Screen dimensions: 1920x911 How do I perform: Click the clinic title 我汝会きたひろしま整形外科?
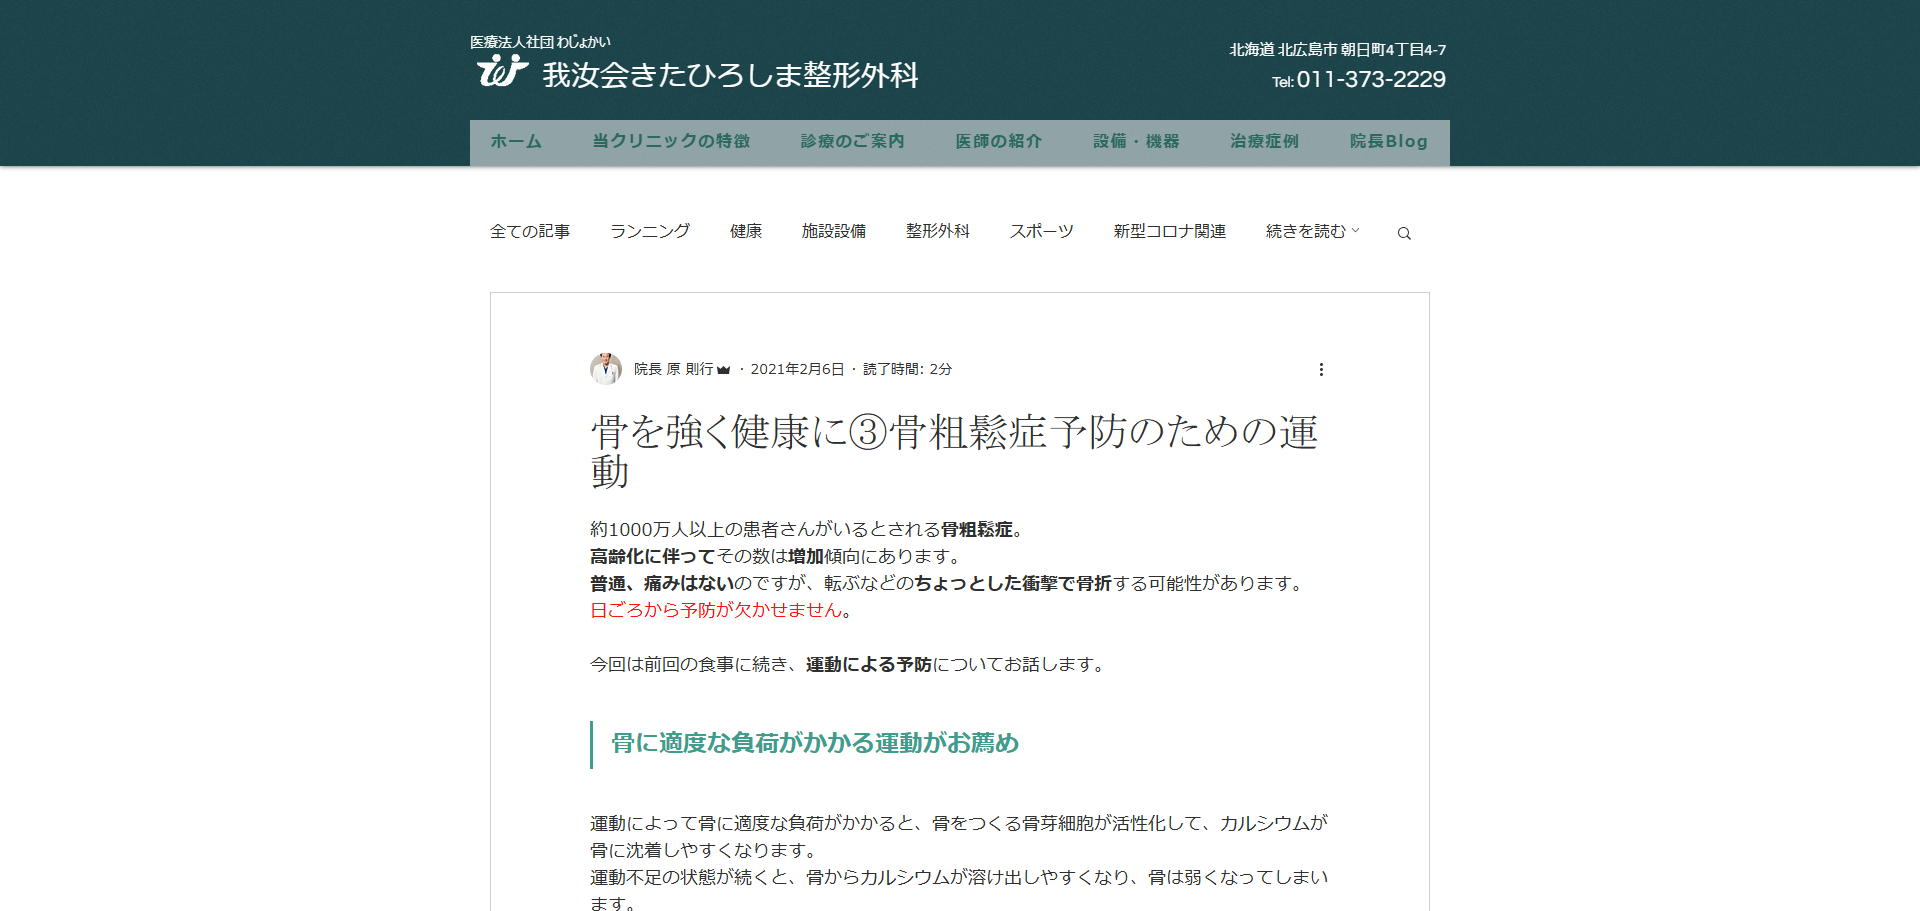(730, 75)
